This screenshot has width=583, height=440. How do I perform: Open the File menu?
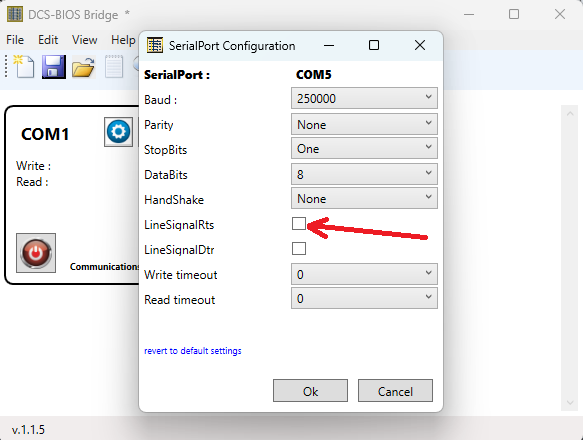[x=15, y=39]
